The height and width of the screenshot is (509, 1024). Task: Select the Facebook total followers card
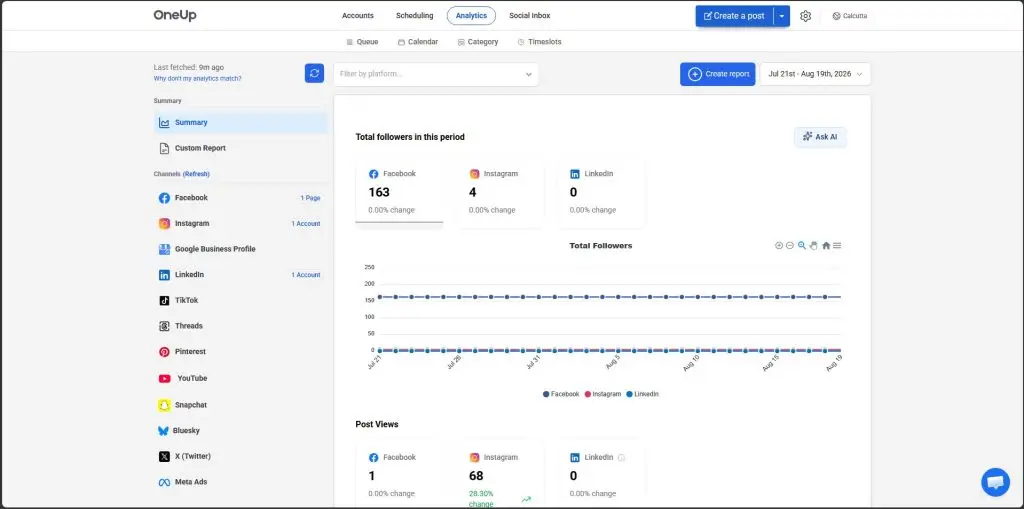click(x=399, y=192)
